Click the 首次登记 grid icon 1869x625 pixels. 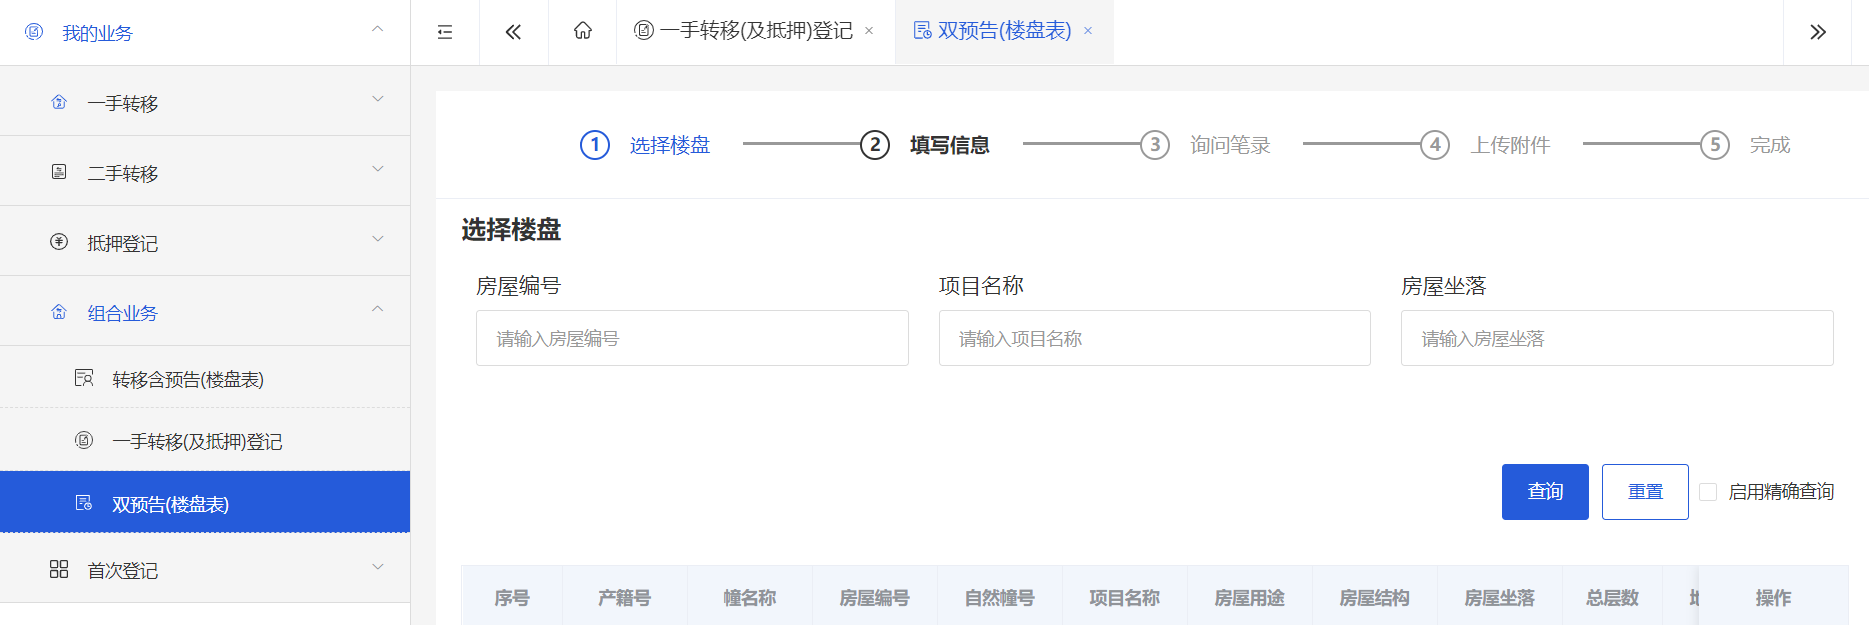(59, 569)
